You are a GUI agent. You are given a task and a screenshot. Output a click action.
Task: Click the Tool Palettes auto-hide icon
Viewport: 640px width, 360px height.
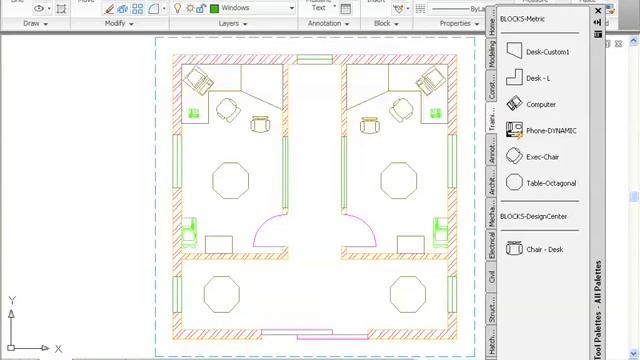click(x=598, y=22)
